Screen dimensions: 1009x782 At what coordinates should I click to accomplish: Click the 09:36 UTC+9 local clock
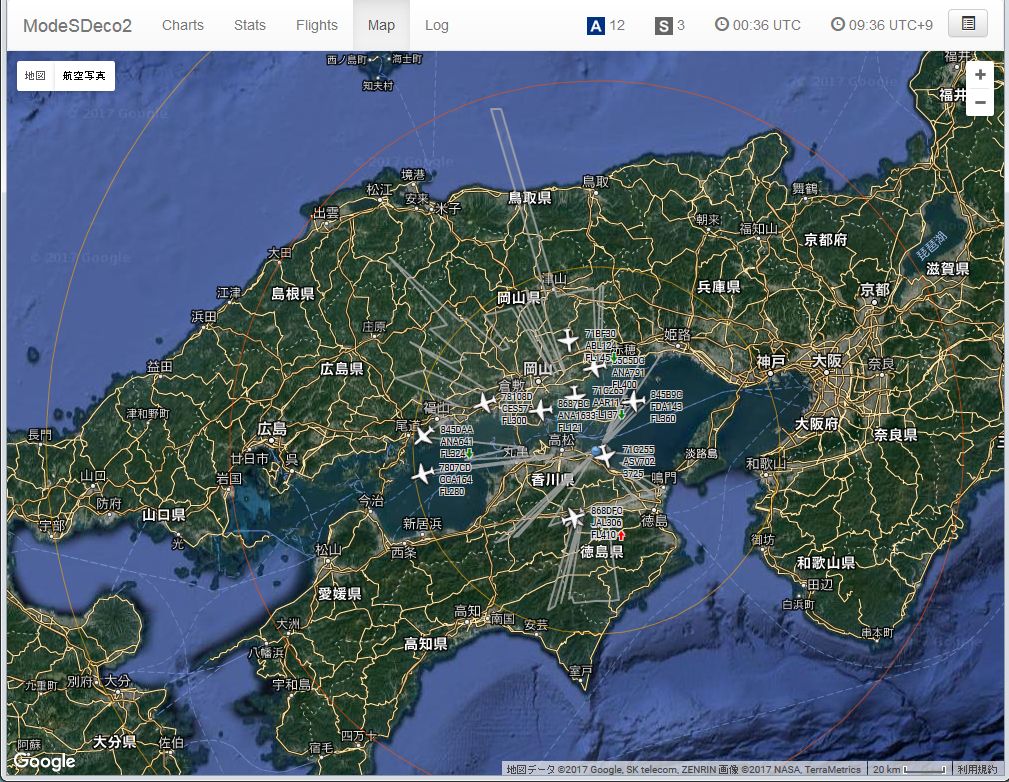(x=882, y=25)
